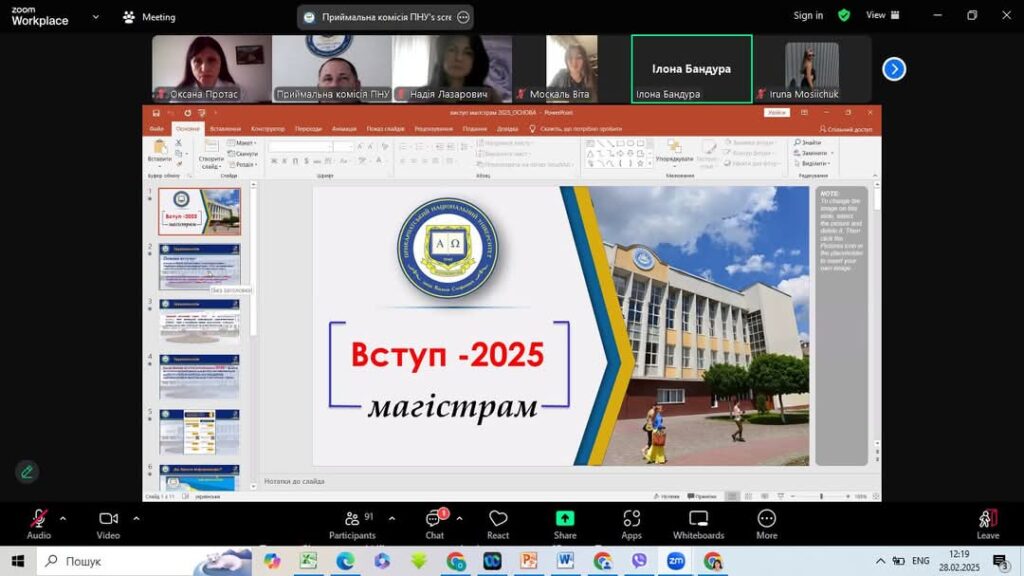This screenshot has width=1024, height=576.
Task: Toggle the green annotate pencil icon
Action: [26, 472]
